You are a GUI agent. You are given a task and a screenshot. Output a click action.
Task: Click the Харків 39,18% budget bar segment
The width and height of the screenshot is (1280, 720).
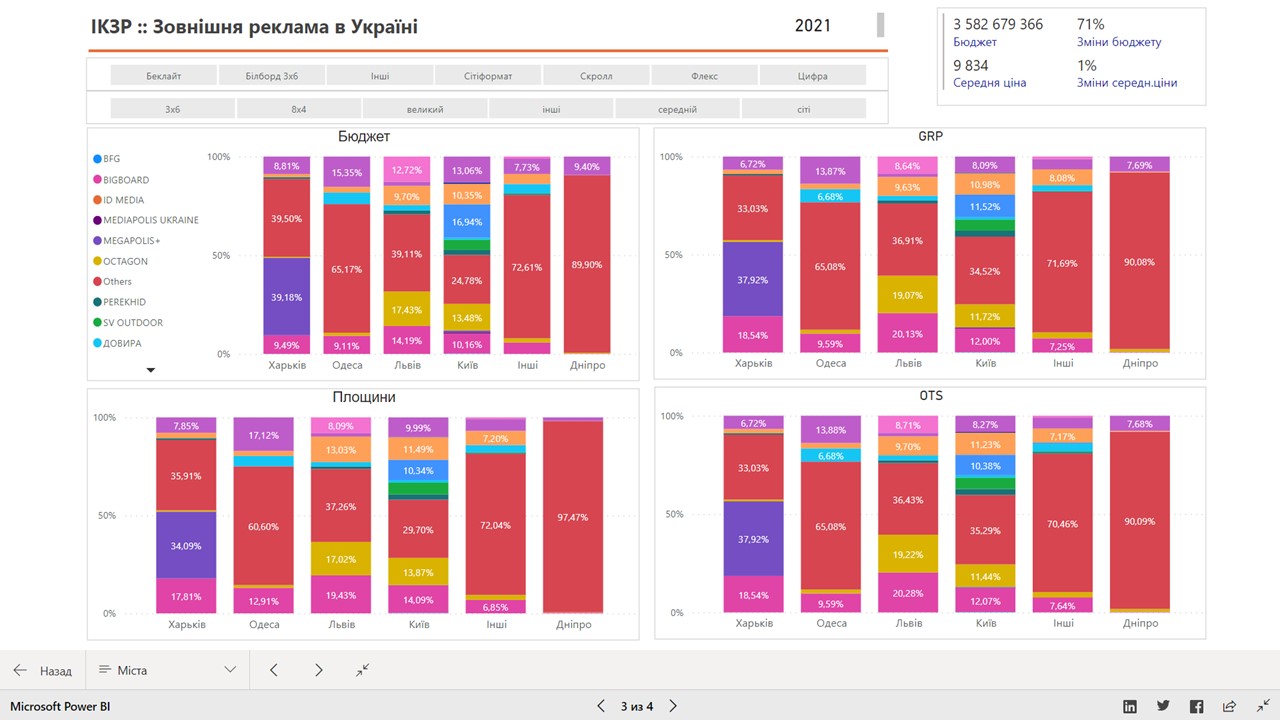[x=287, y=297]
